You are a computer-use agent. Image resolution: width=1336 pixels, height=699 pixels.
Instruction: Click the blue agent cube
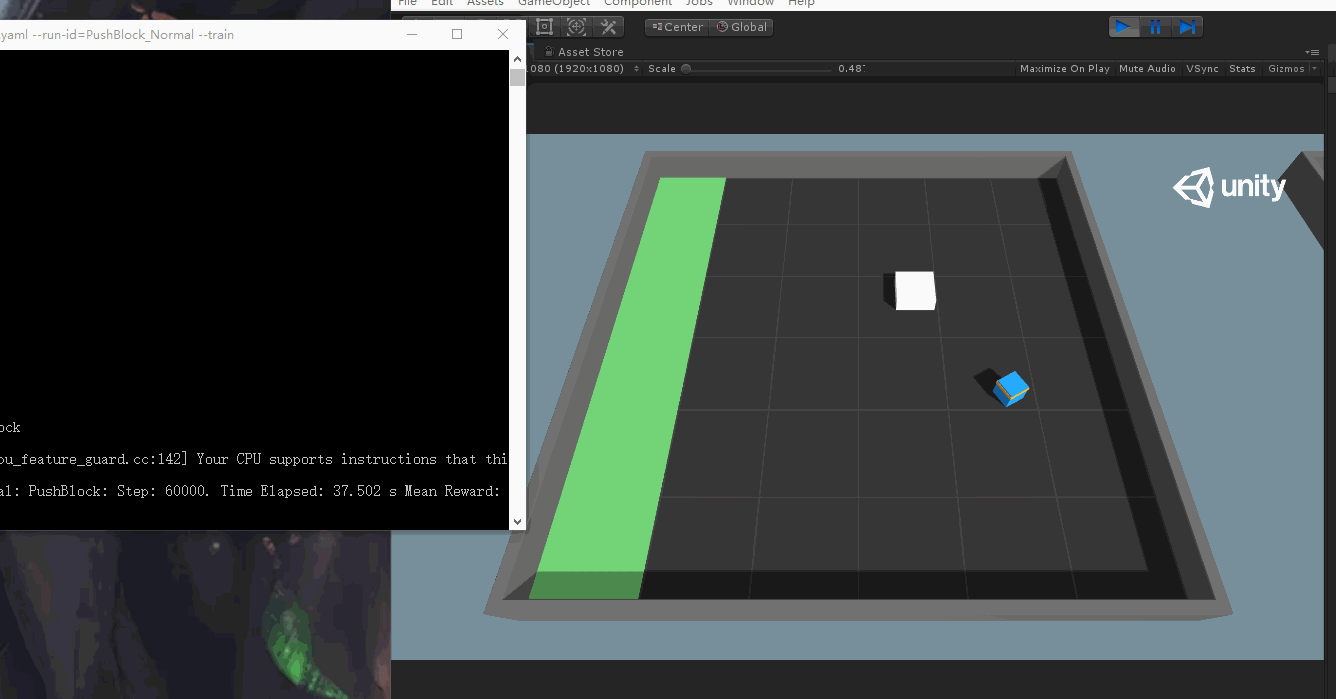point(1012,388)
